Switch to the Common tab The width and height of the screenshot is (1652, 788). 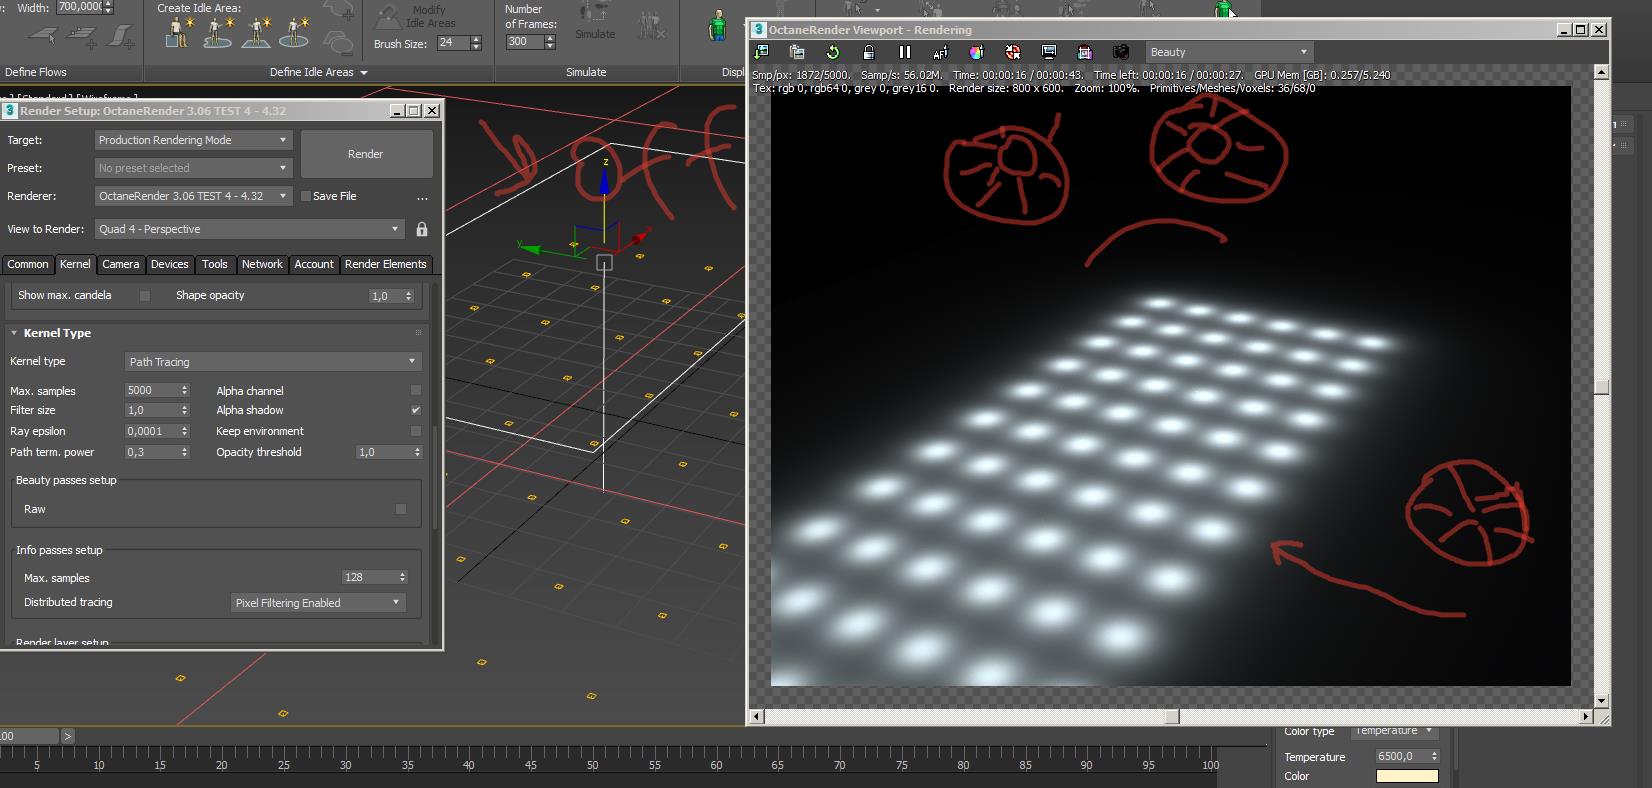pos(28,264)
